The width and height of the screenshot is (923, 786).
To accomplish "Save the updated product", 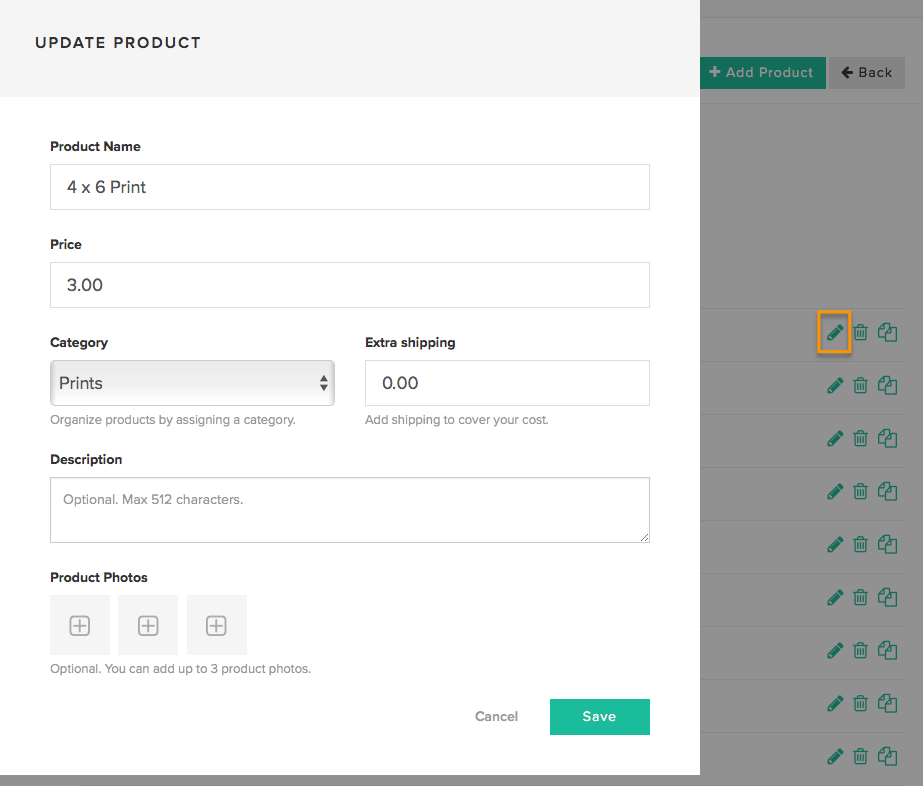I will tap(600, 717).
